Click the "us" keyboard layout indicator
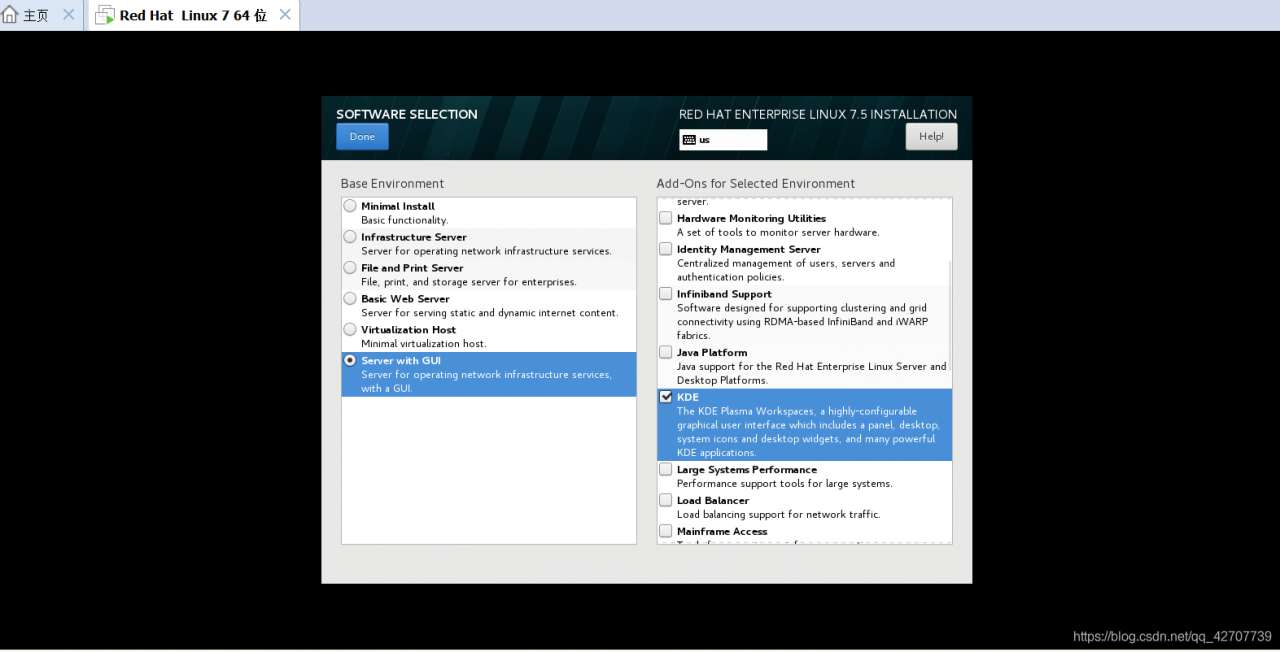The height and width of the screenshot is (652, 1280). tap(723, 140)
